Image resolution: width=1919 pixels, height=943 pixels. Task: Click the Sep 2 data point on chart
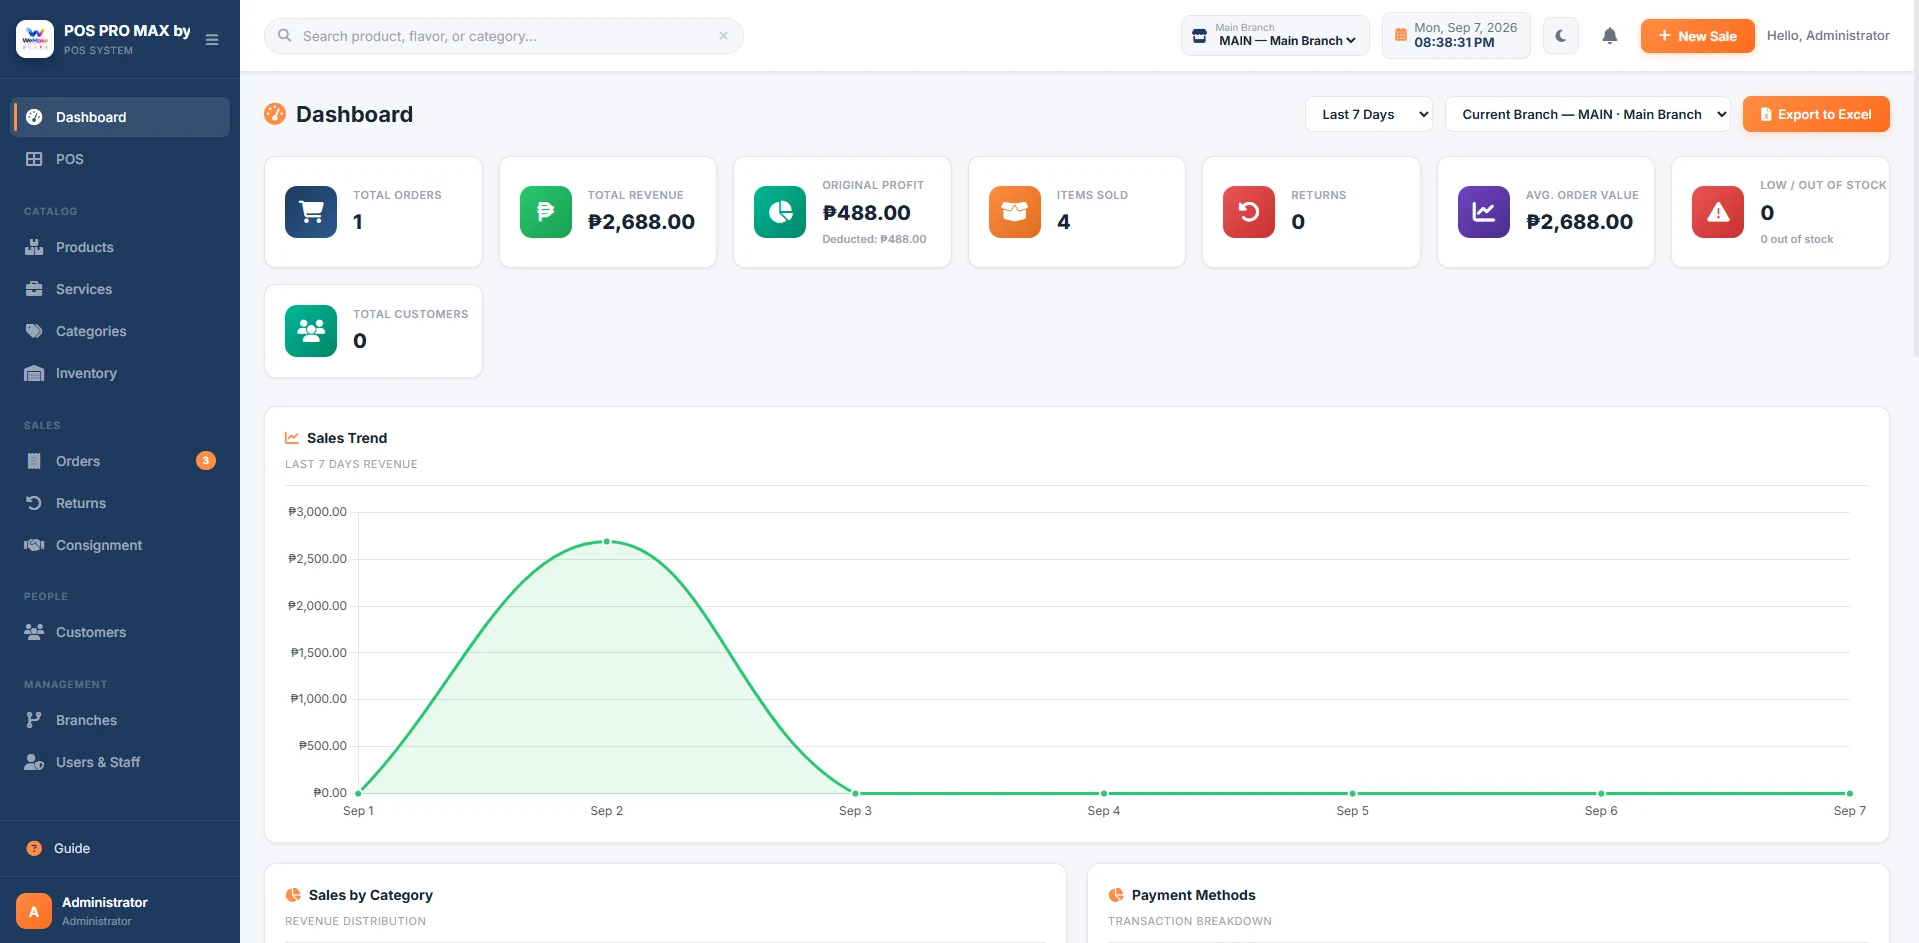coord(606,541)
